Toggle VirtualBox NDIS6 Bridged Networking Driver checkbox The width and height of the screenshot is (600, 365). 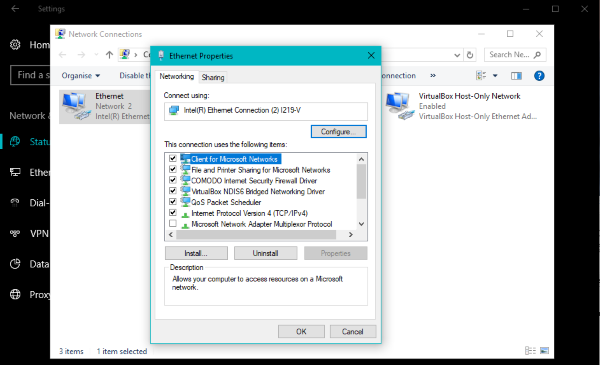pos(173,191)
